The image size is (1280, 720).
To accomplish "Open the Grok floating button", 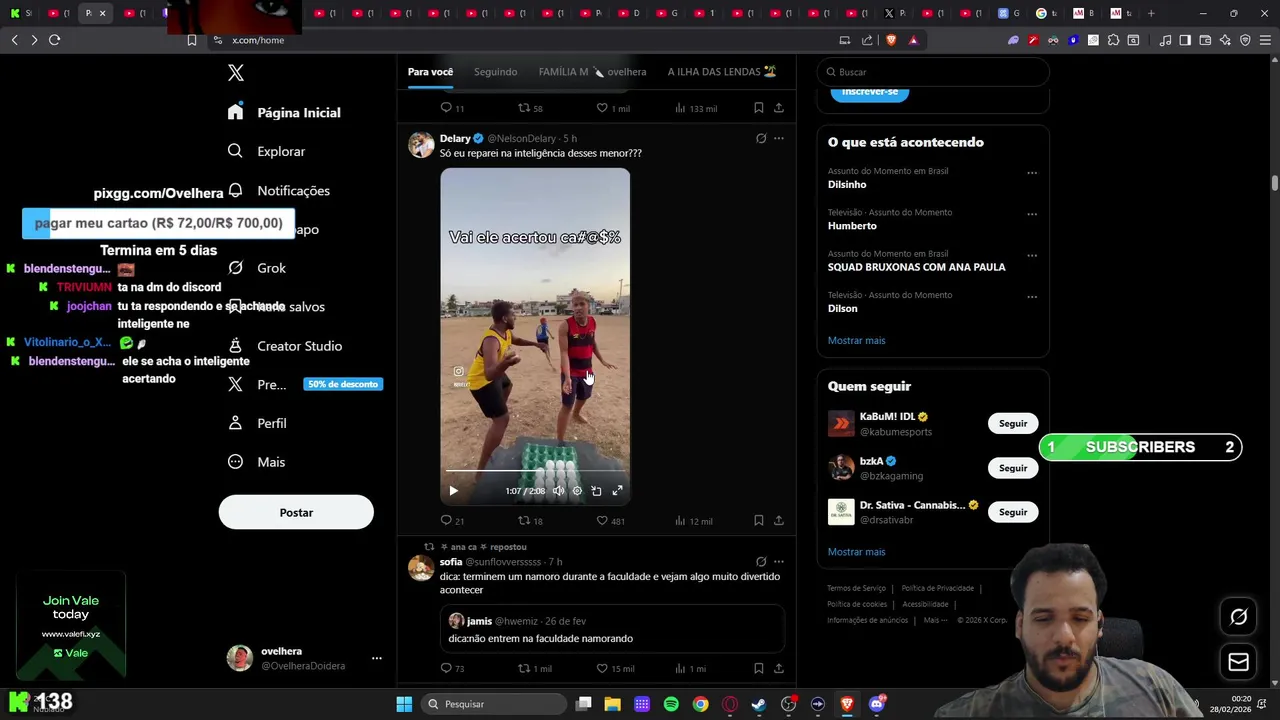I will pyautogui.click(x=1238, y=617).
